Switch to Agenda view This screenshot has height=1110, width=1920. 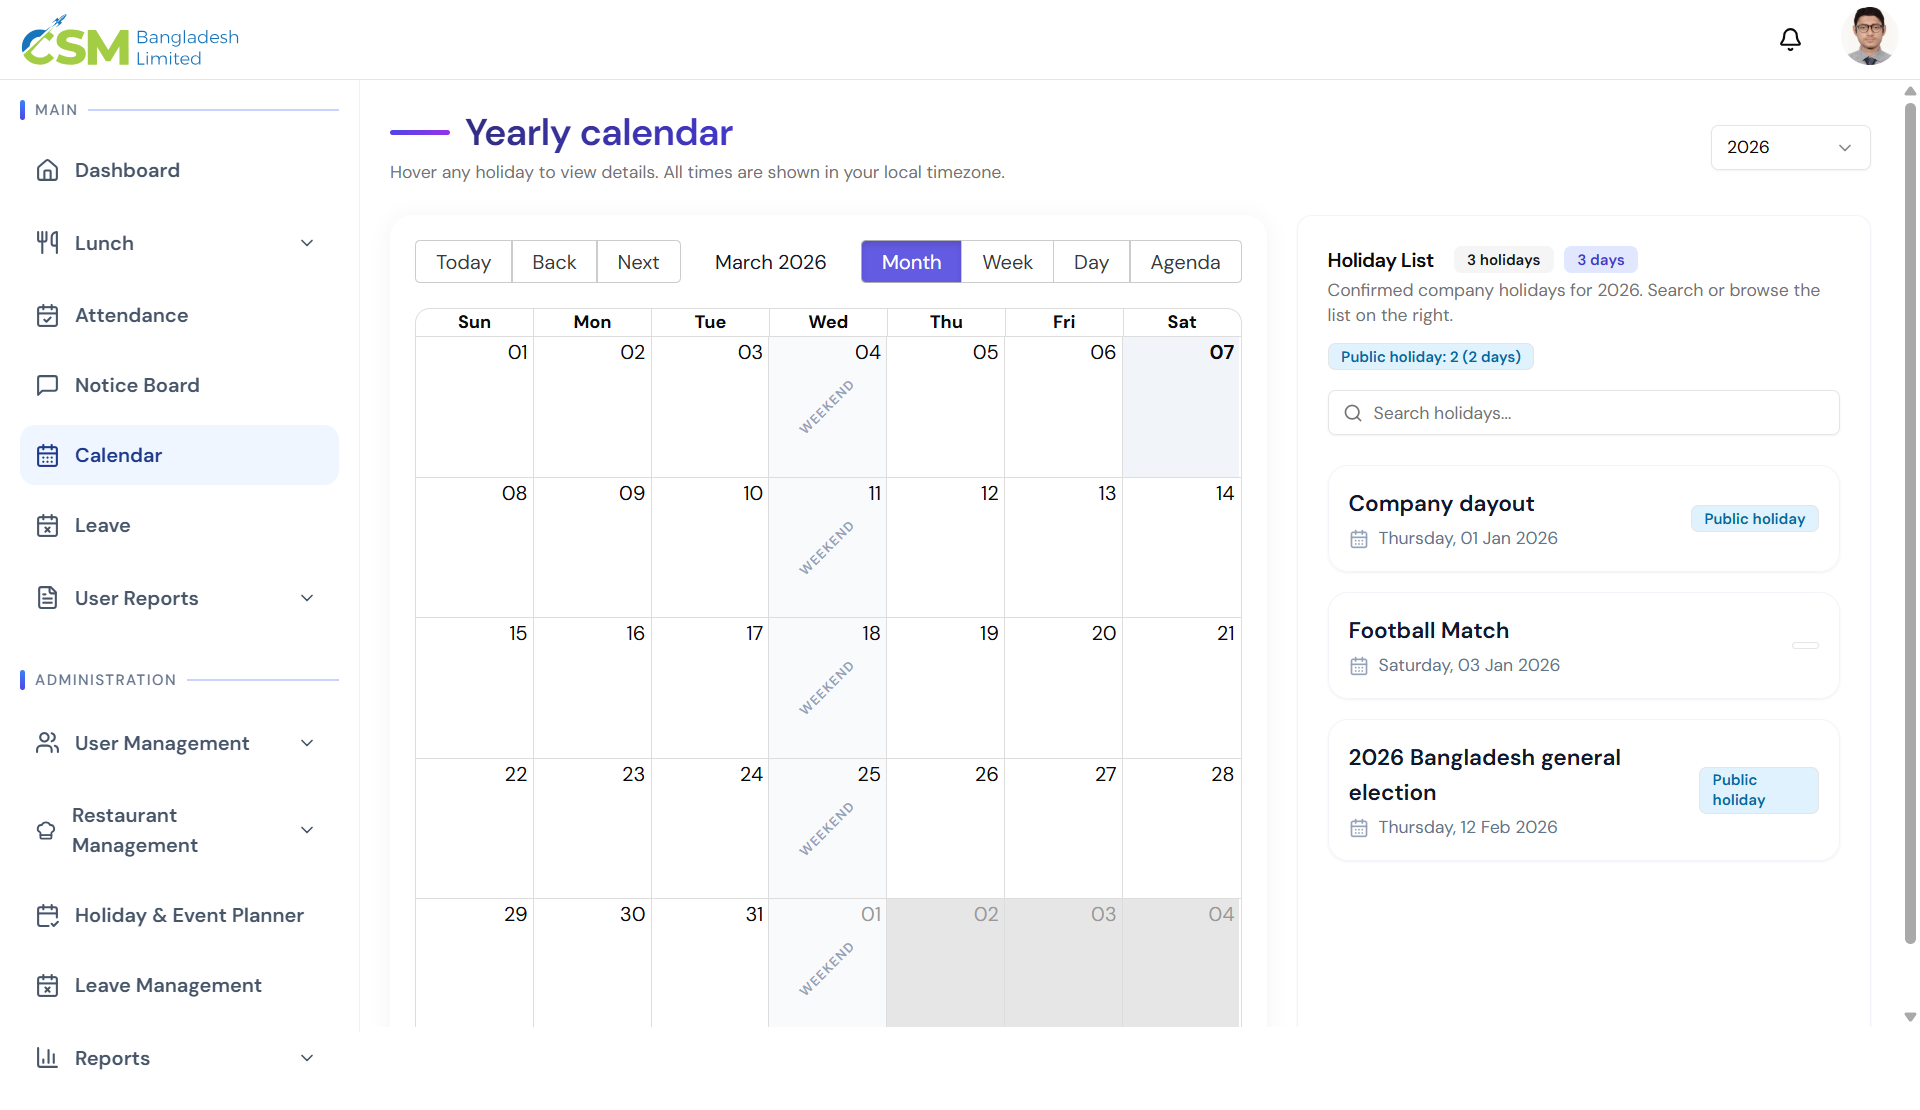pos(1185,261)
